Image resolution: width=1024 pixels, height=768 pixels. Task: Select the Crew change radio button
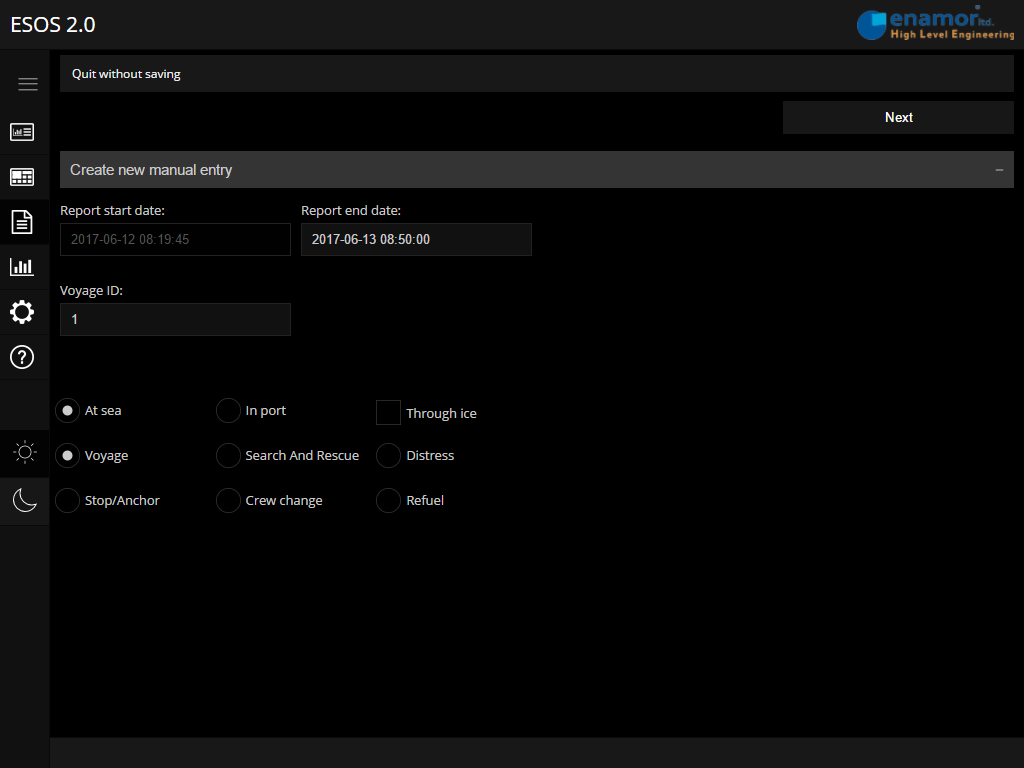[x=228, y=501]
